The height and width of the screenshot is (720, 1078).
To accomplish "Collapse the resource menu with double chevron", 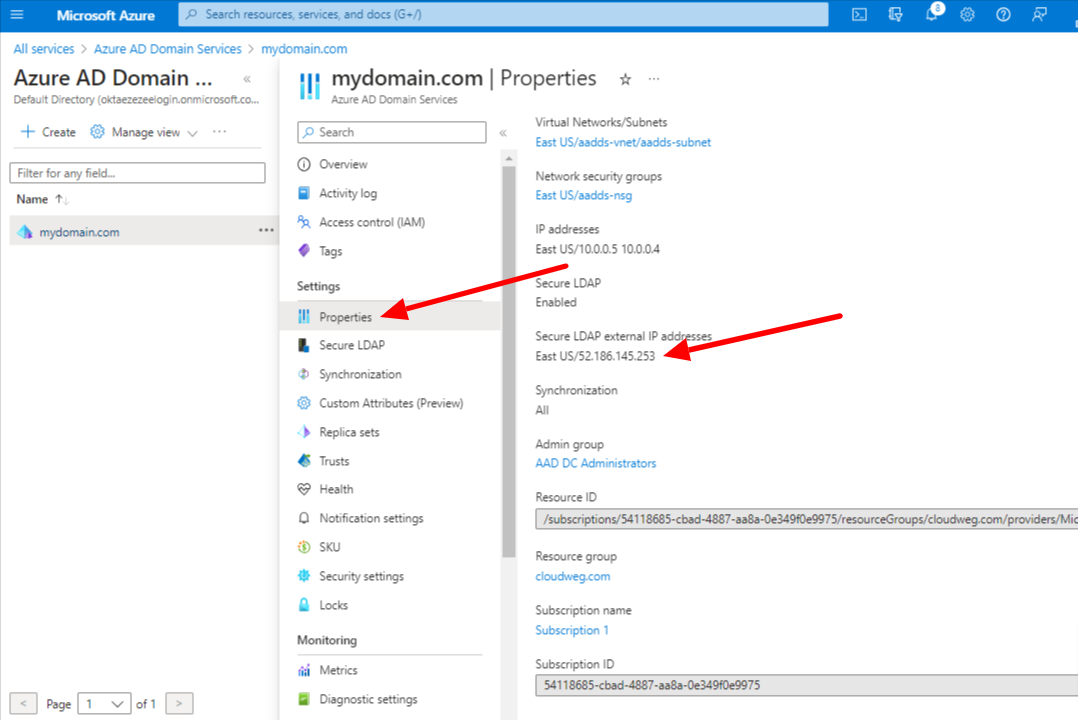I will coord(503,133).
